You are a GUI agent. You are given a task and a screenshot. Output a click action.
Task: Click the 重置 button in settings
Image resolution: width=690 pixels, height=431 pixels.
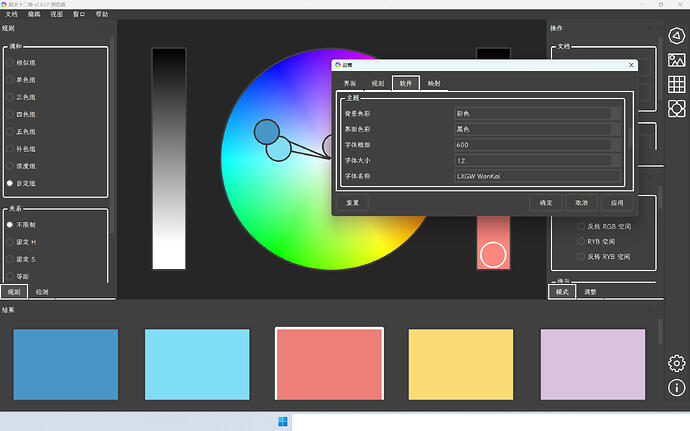(x=352, y=202)
